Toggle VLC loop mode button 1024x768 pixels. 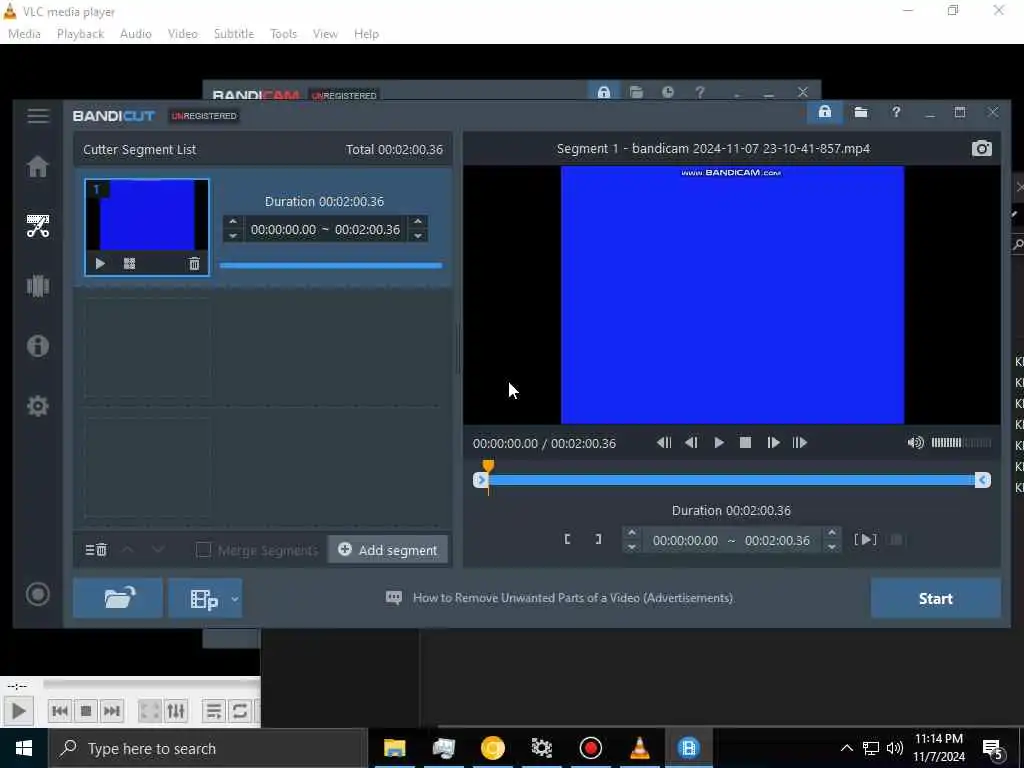(240, 711)
